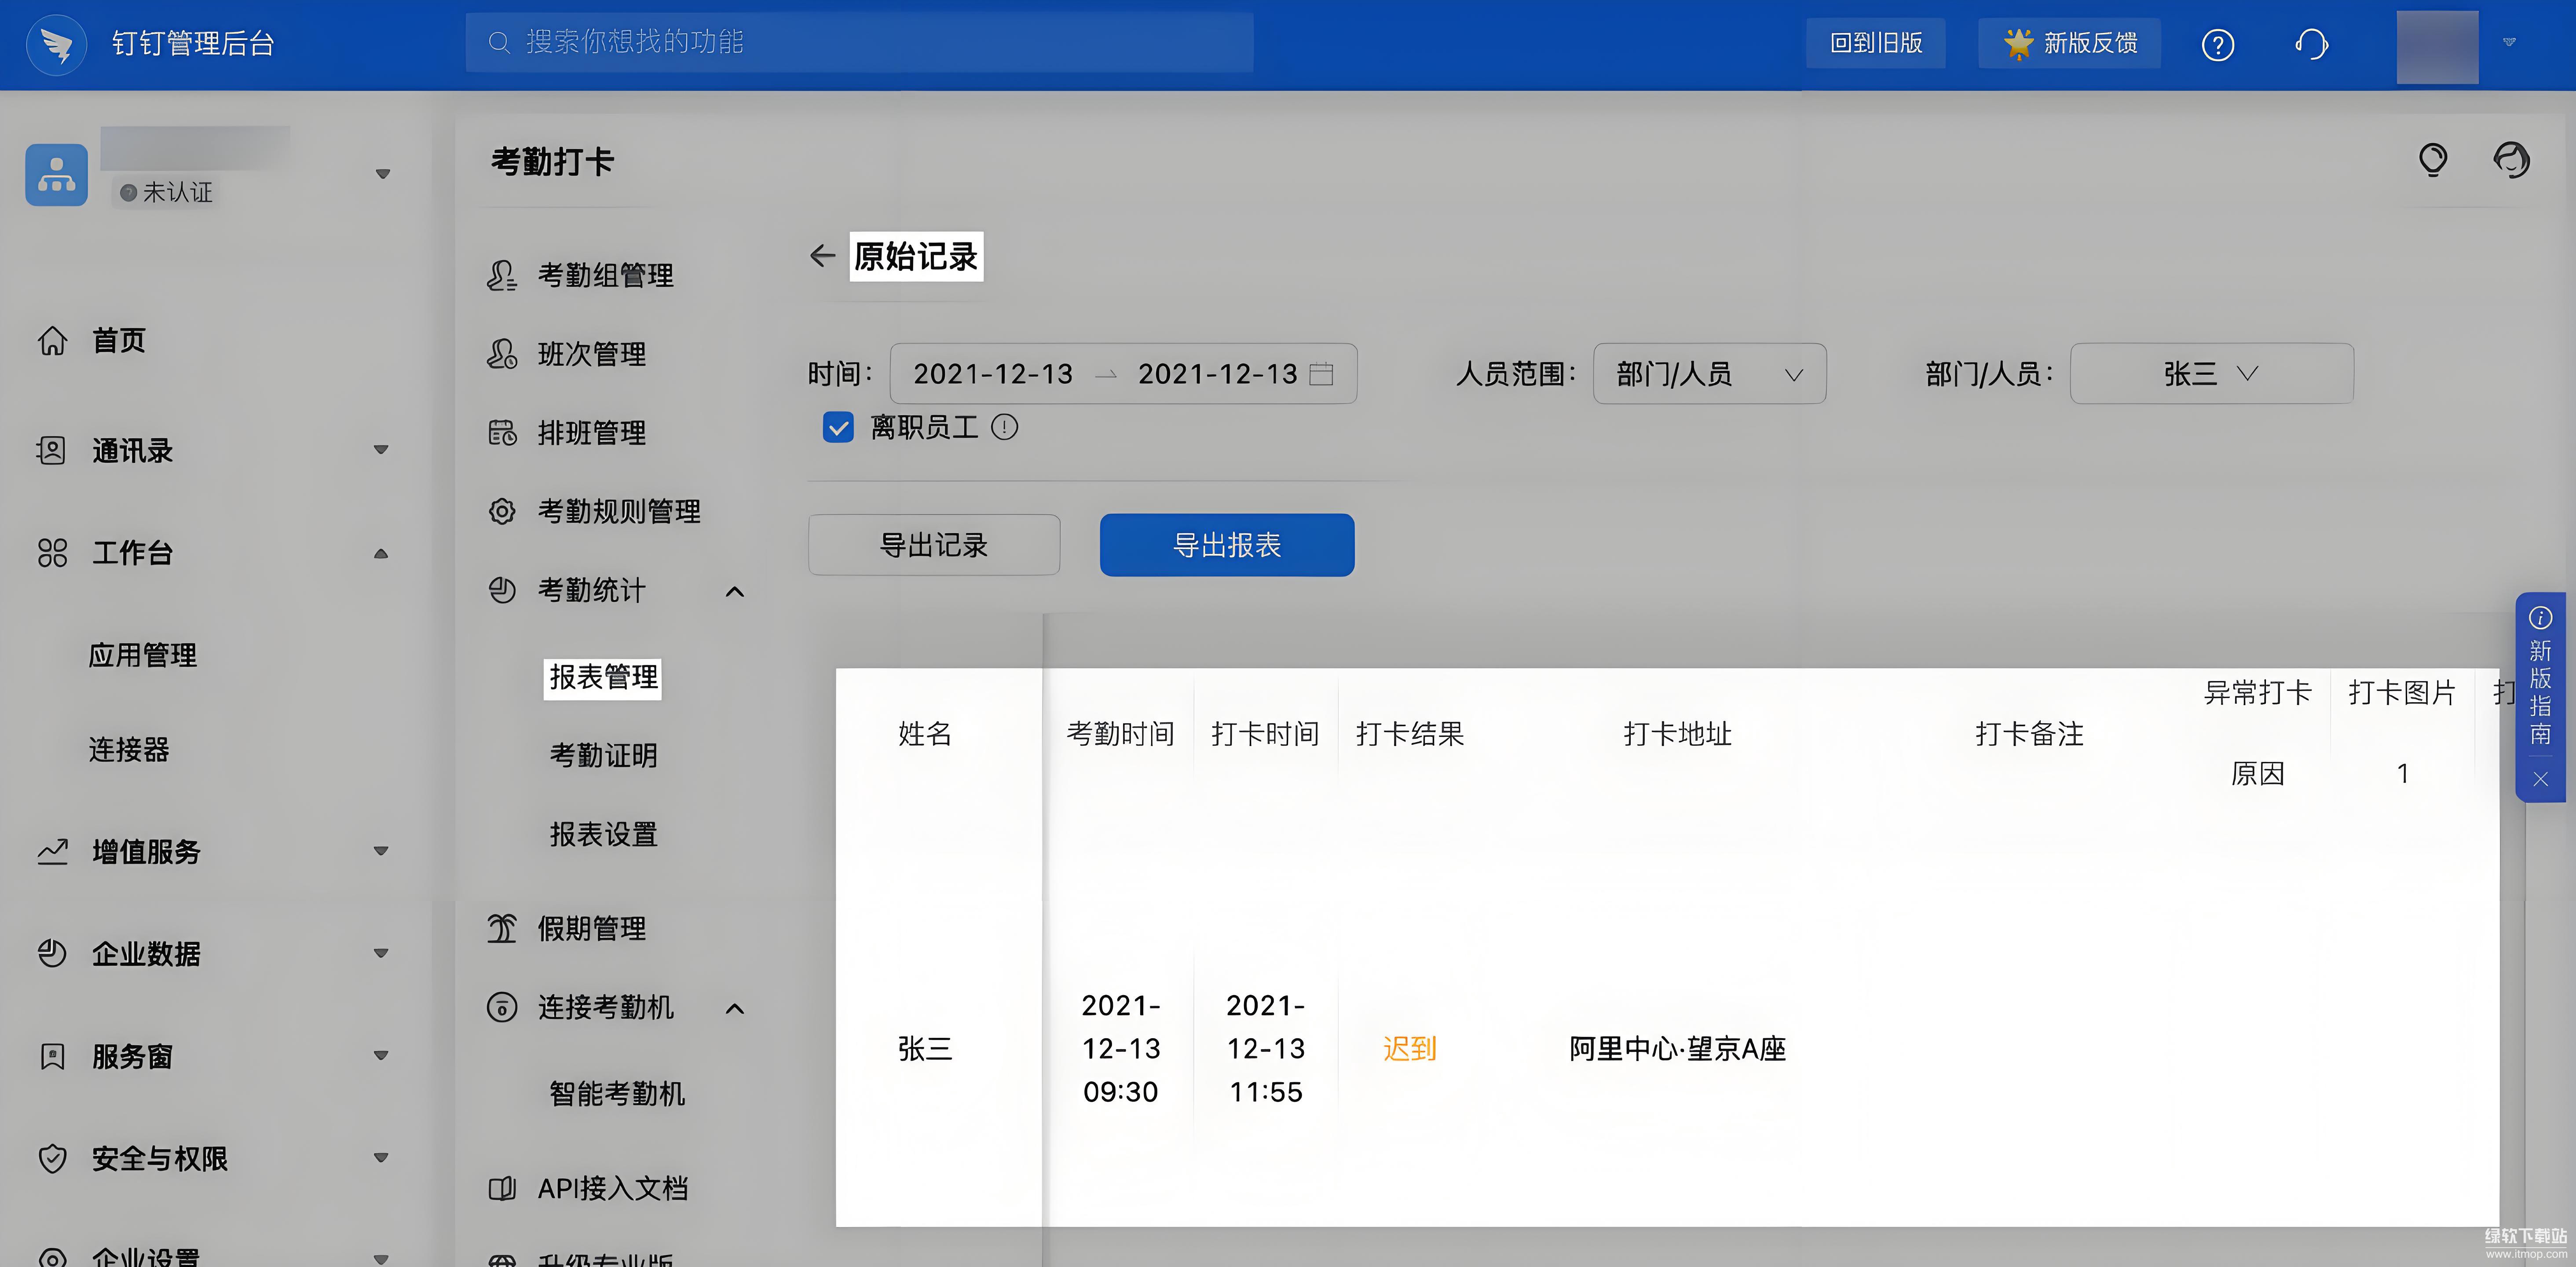Viewport: 2576px width, 1267px height.
Task: Collapse the 工作台 menu arrow
Action: (x=381, y=553)
